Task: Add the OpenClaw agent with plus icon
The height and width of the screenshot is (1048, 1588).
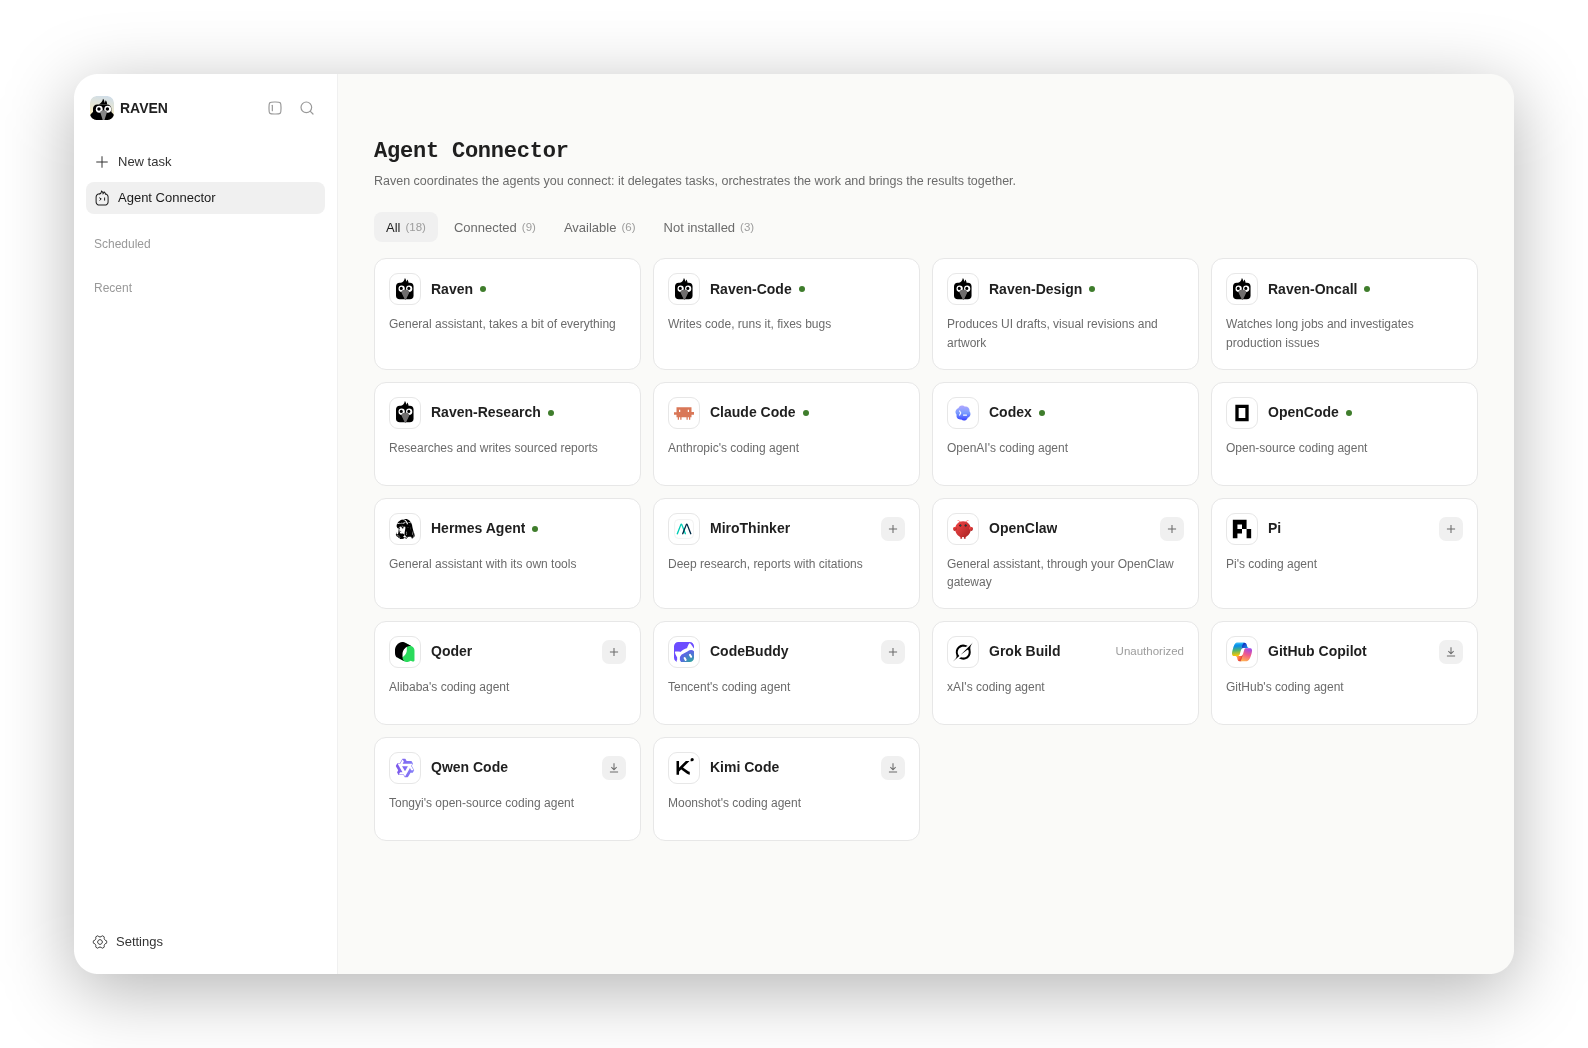Action: tap(1172, 529)
